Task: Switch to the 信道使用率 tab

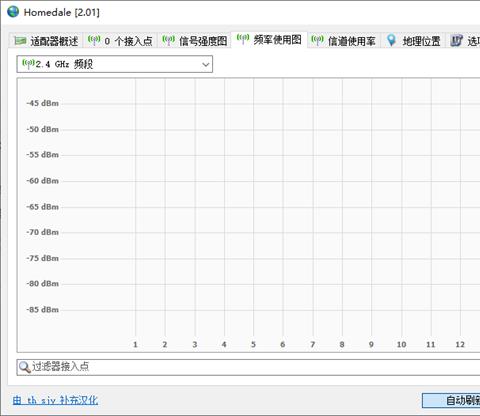Action: tap(344, 41)
